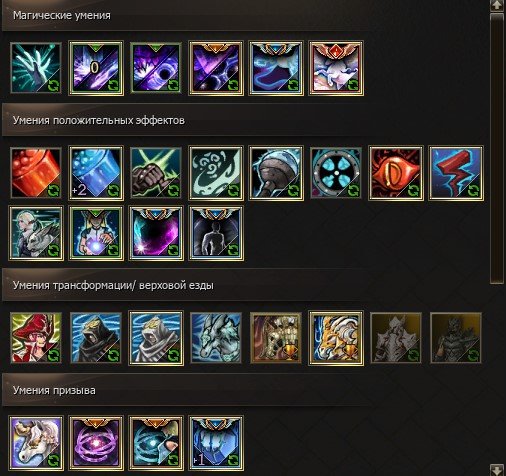This screenshot has height=476, width=506.
Task: Select the green glowing fist buff
Action: point(156,173)
